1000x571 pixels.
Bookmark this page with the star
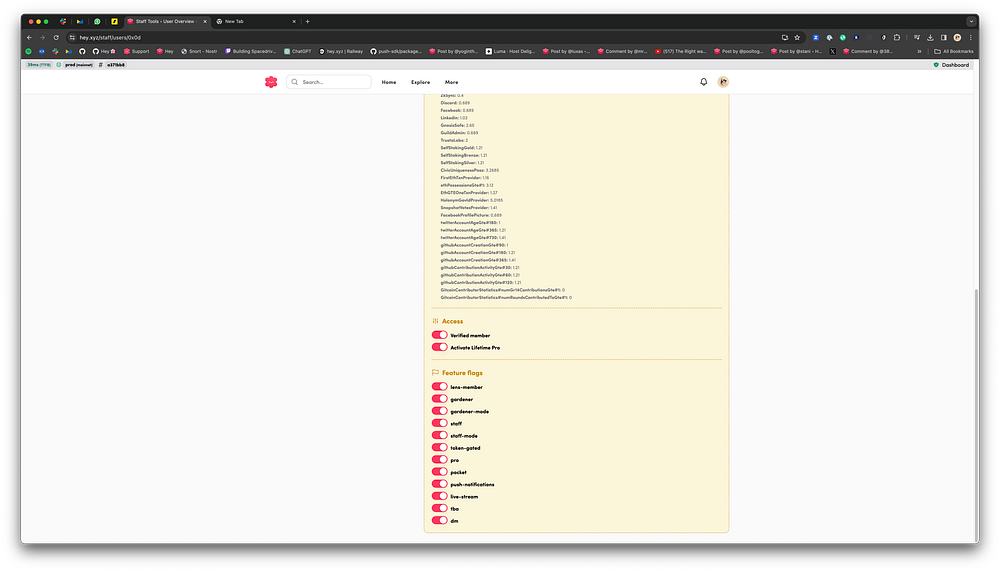797,38
